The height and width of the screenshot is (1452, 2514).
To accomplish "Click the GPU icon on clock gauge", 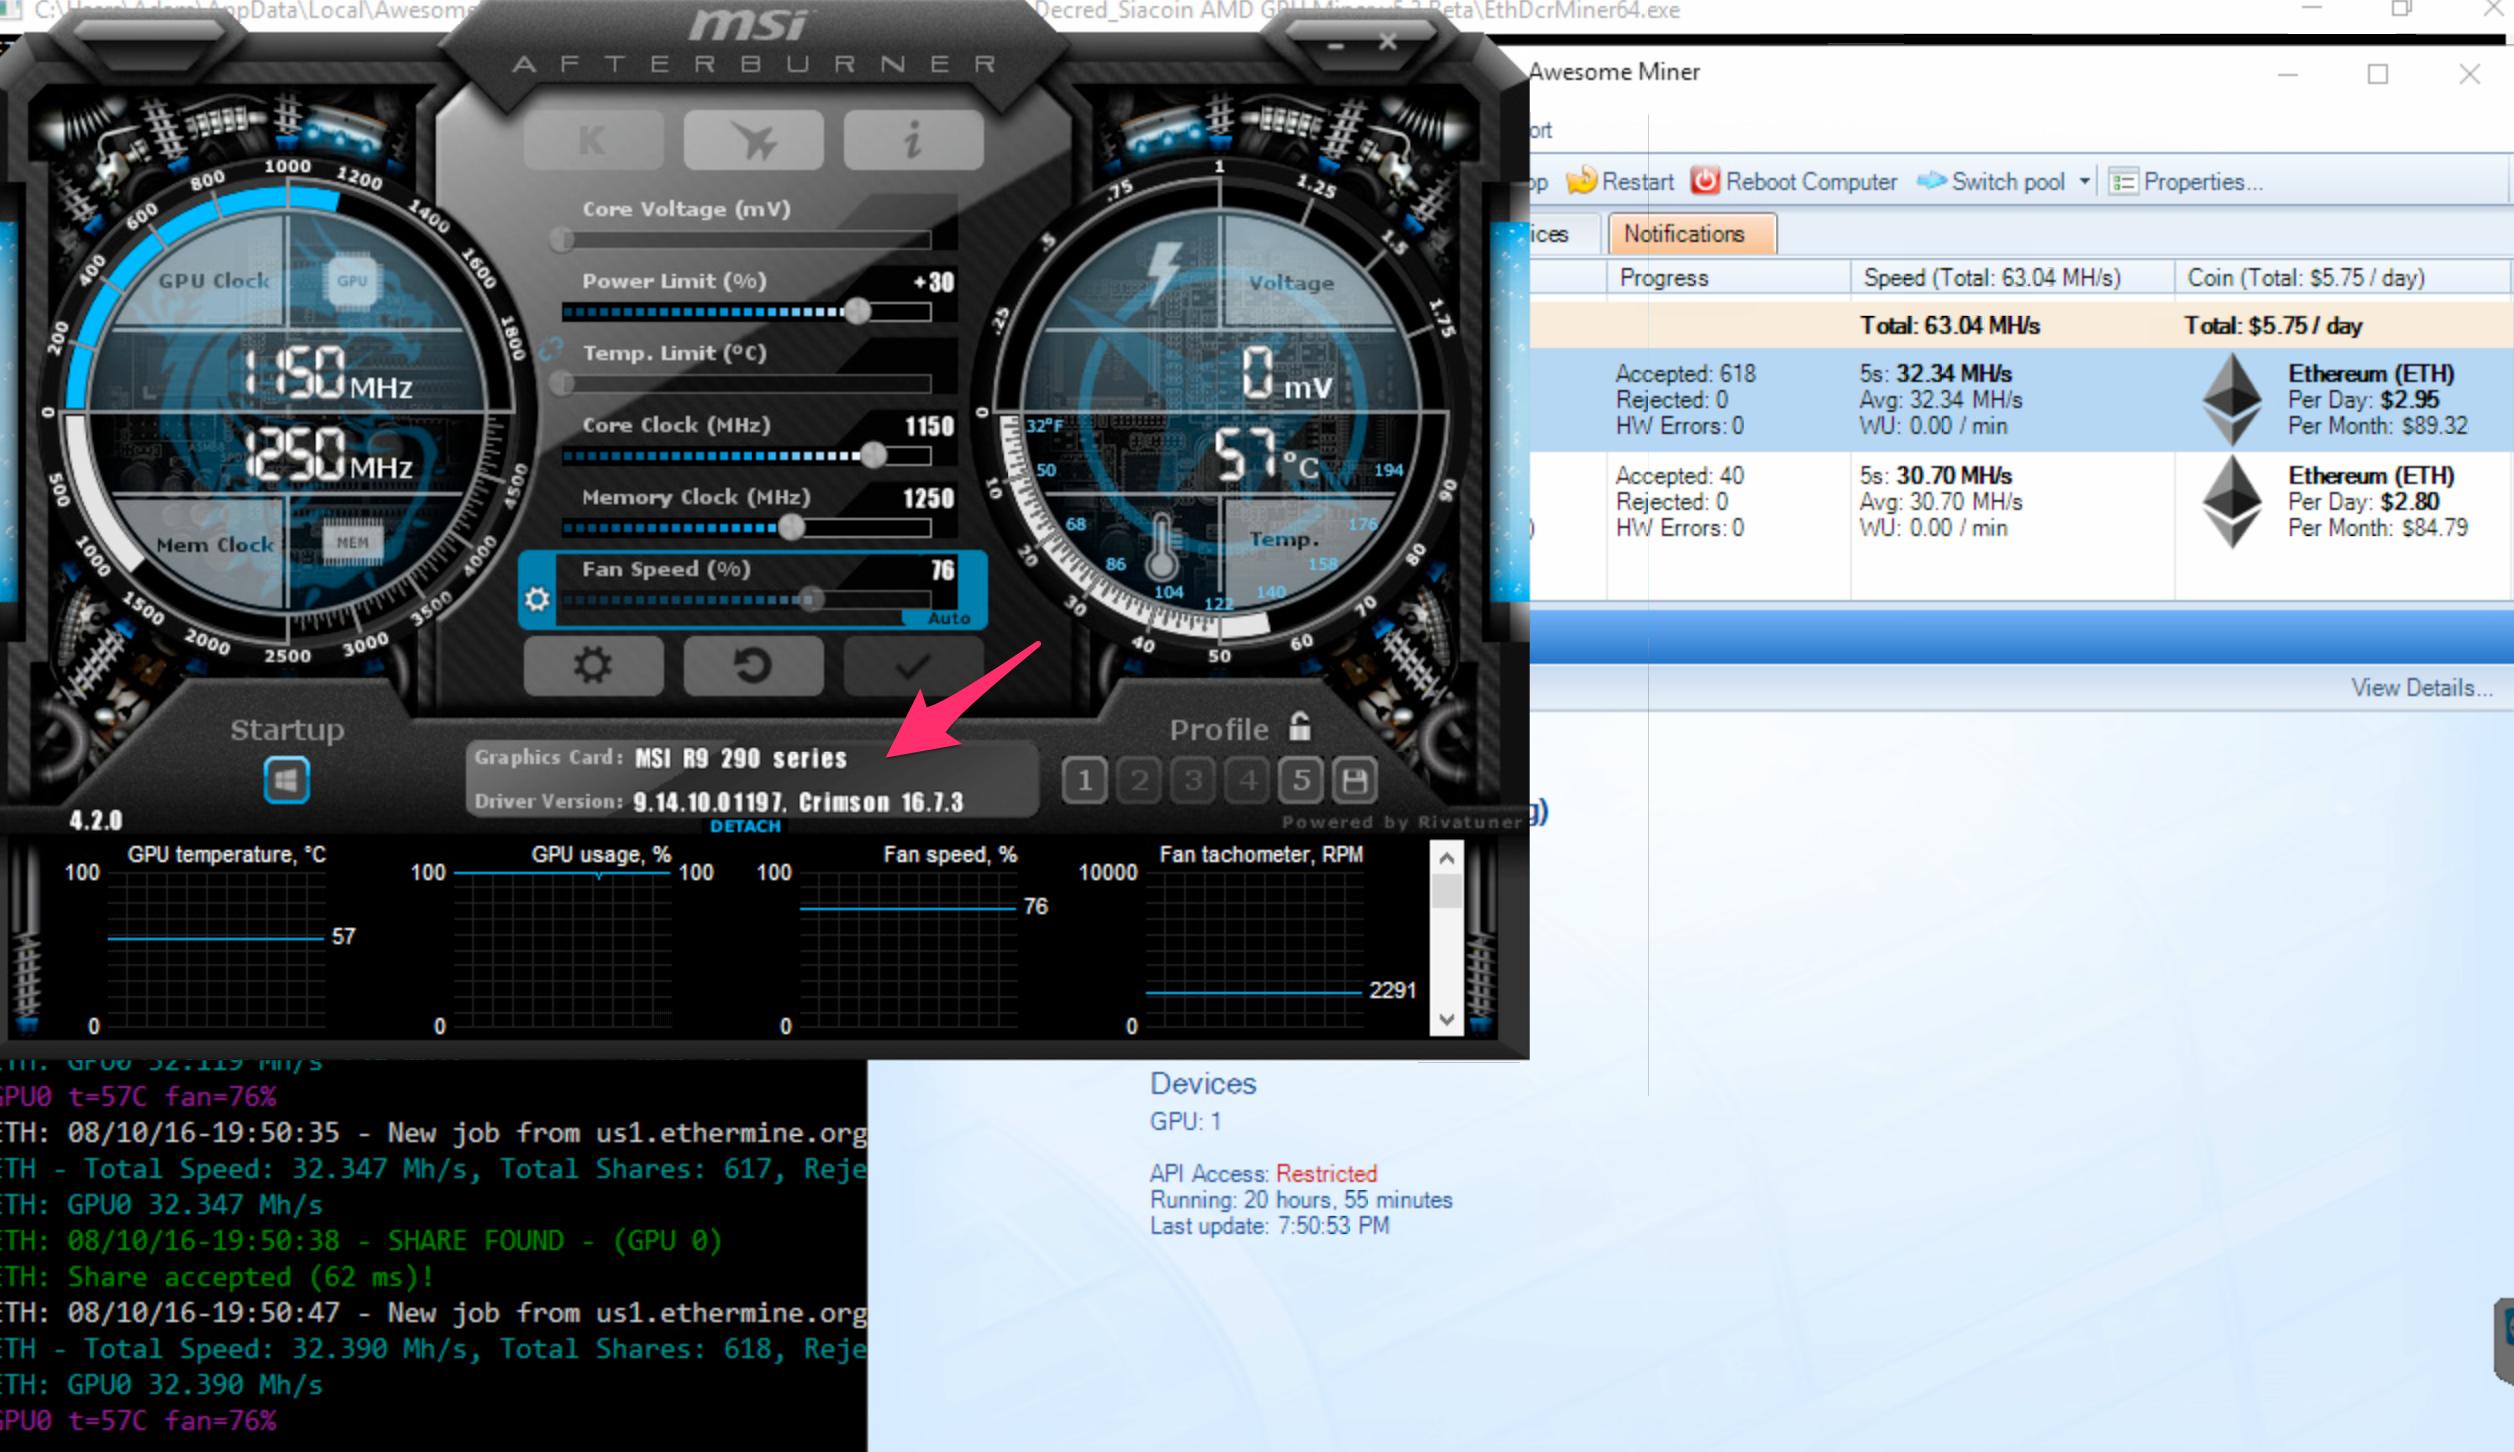I will pos(352,281).
